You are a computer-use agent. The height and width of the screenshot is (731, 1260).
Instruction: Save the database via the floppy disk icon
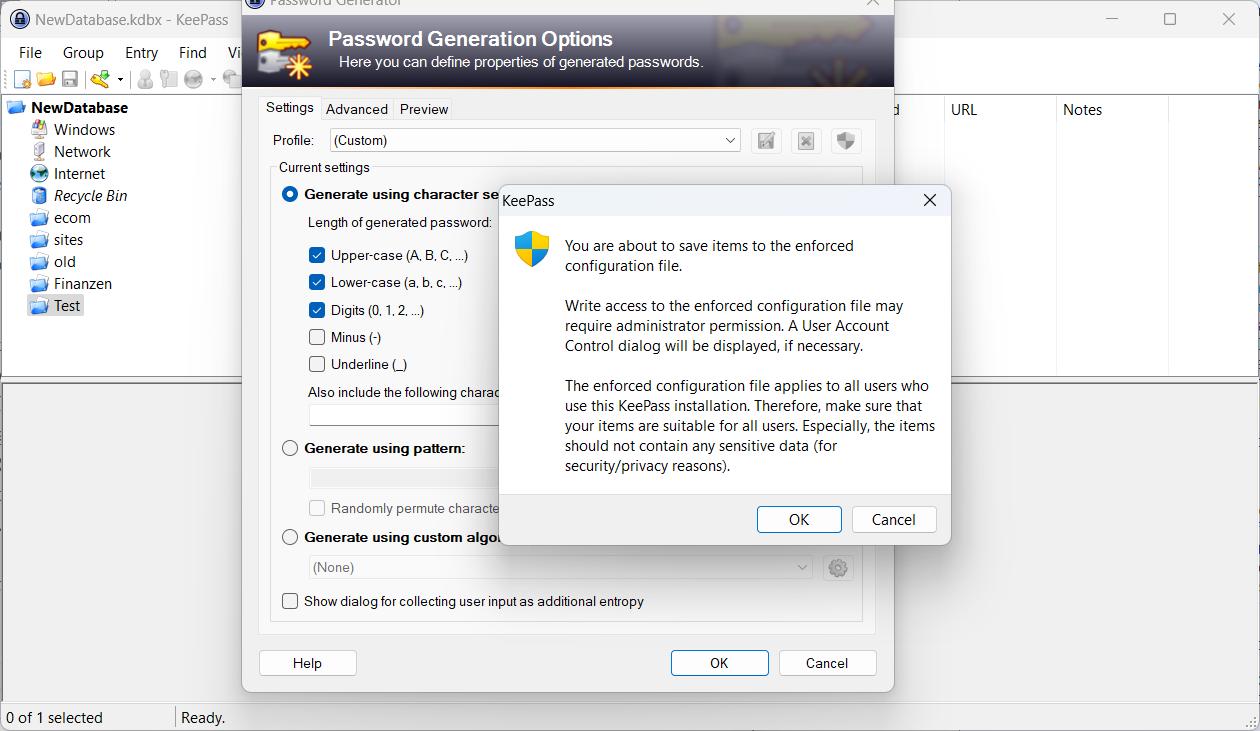click(x=70, y=78)
